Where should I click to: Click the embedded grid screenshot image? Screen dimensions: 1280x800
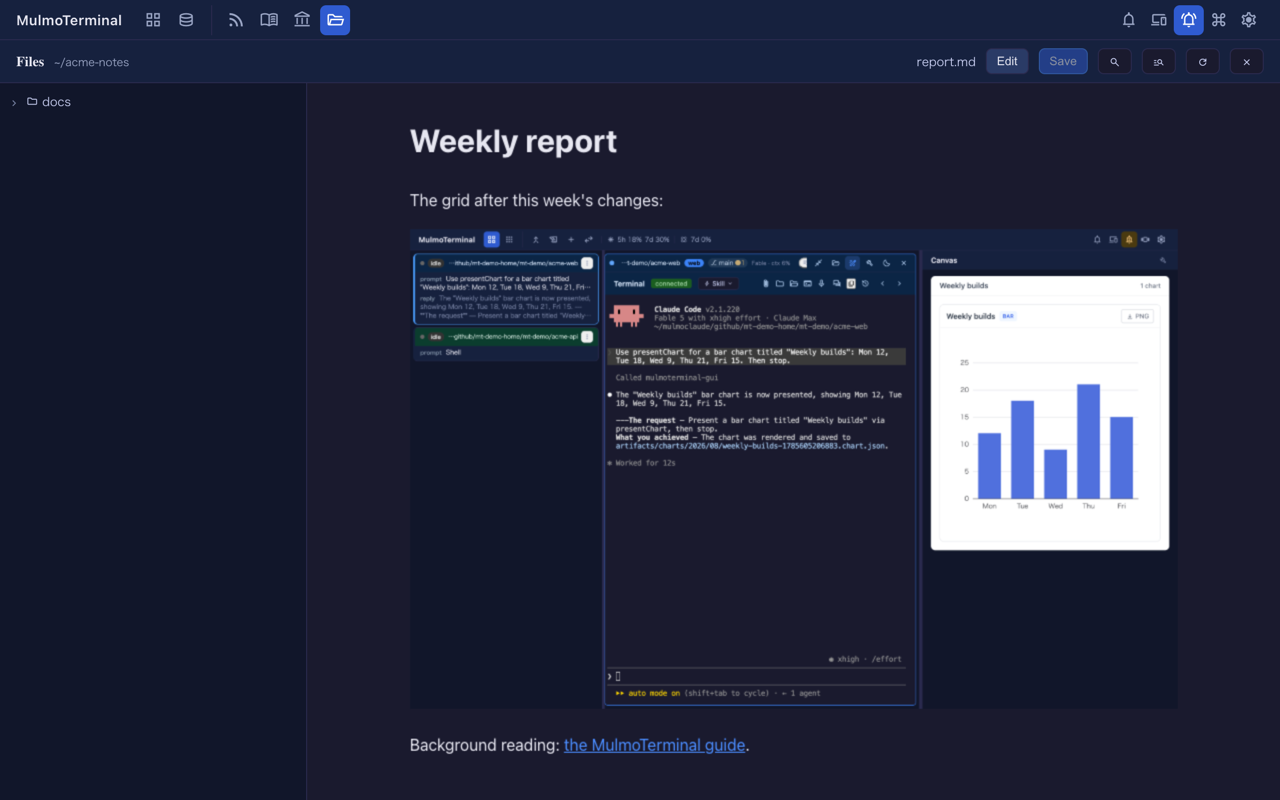(x=793, y=469)
